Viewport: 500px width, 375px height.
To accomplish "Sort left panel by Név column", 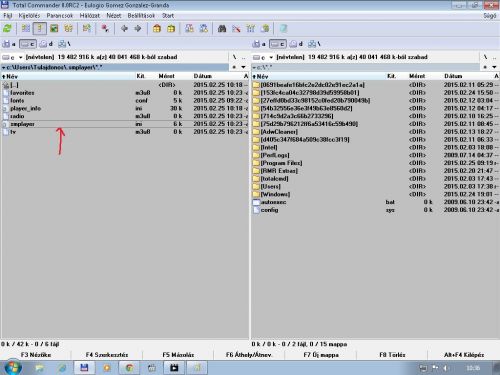I will click(68, 76).
